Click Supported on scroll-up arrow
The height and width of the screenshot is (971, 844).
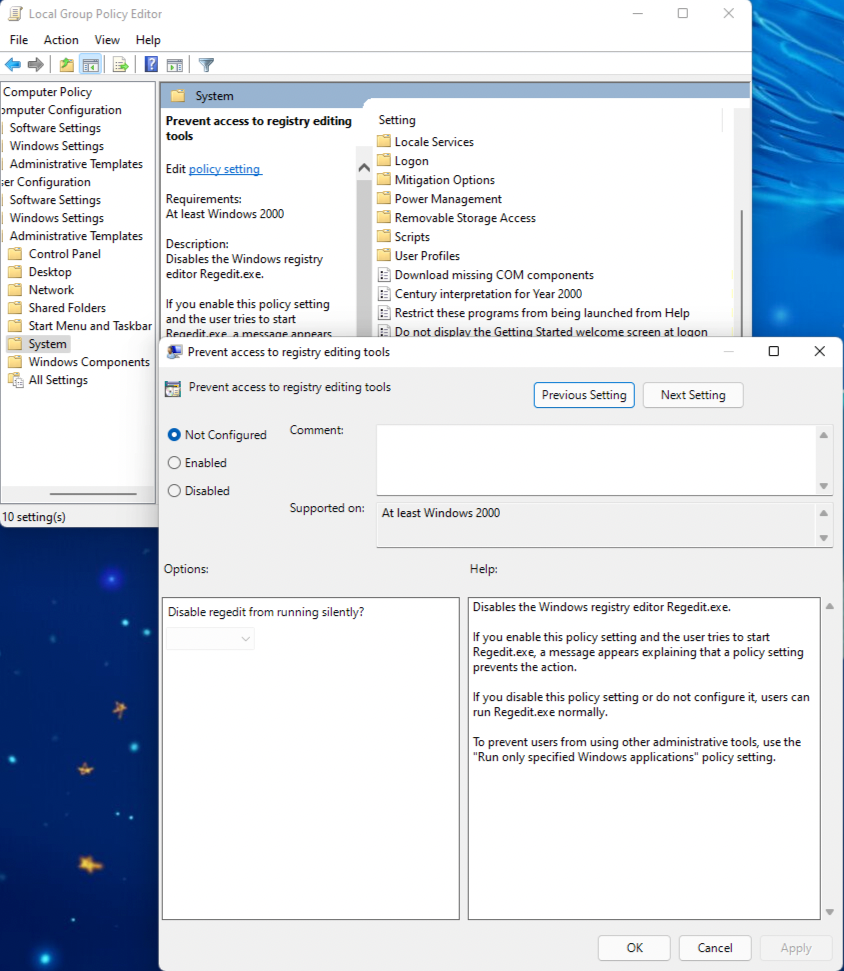tap(824, 513)
